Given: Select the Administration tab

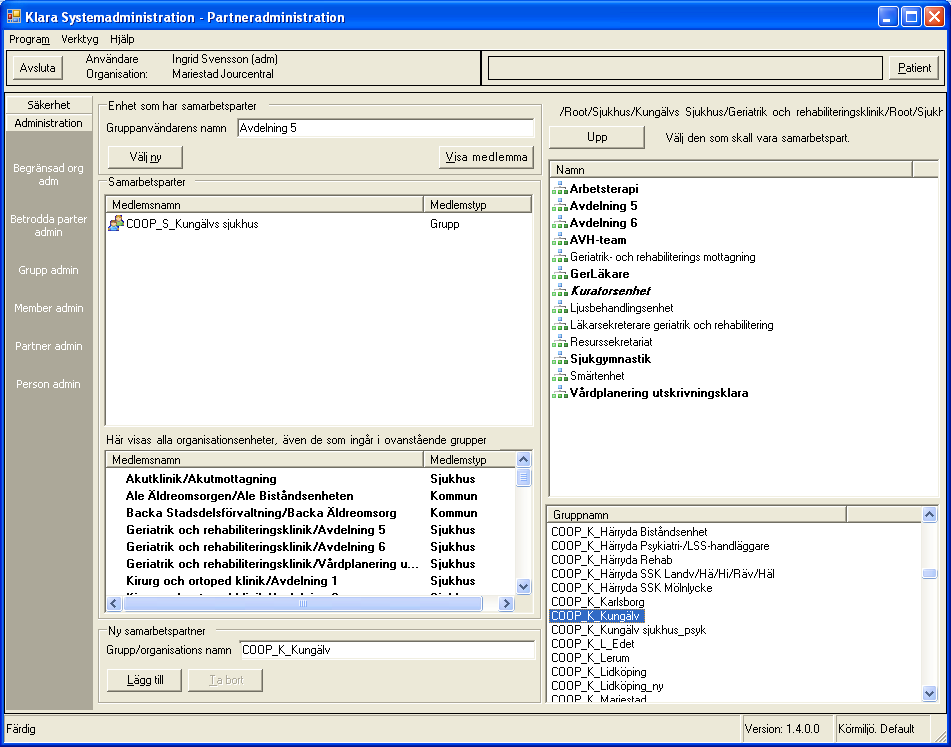Looking at the screenshot, I should 49,123.
